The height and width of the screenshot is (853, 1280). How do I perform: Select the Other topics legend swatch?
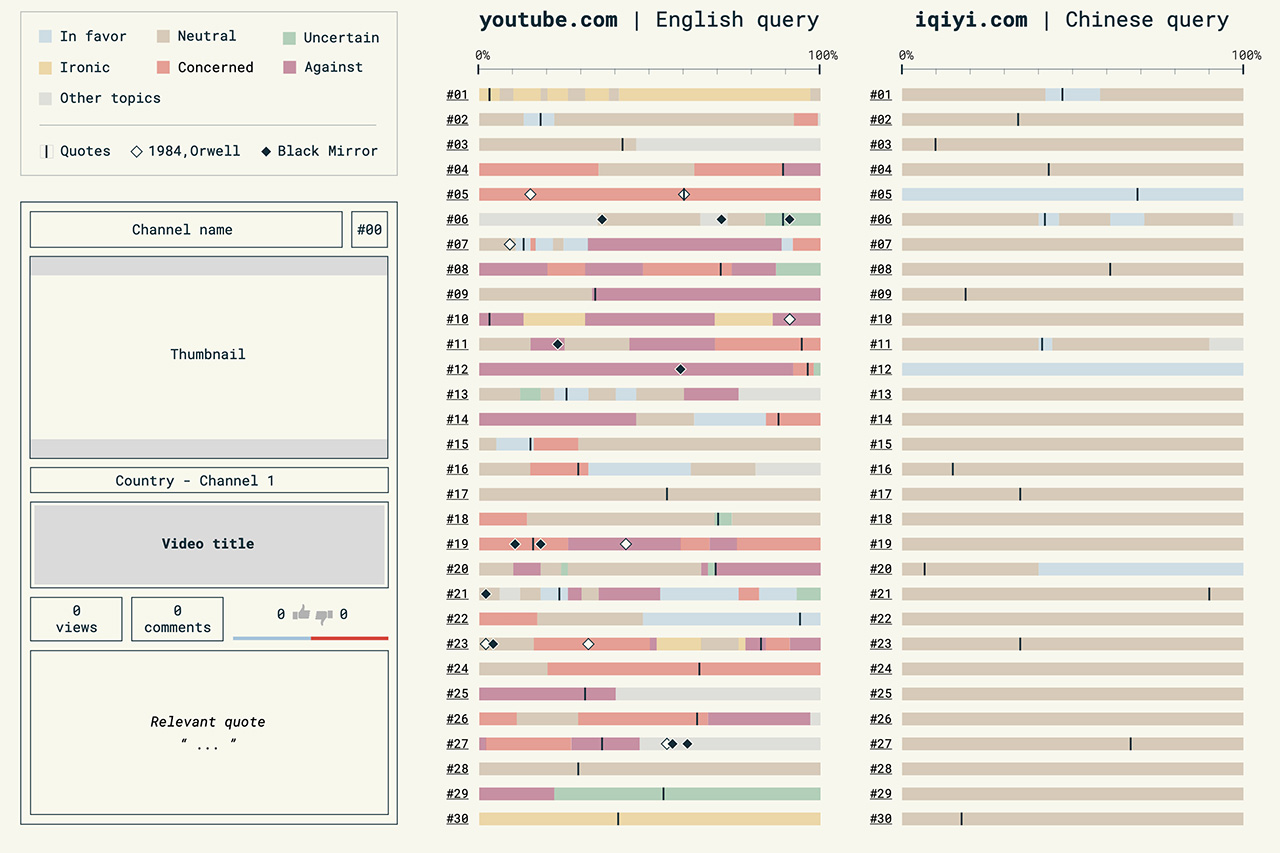click(46, 98)
